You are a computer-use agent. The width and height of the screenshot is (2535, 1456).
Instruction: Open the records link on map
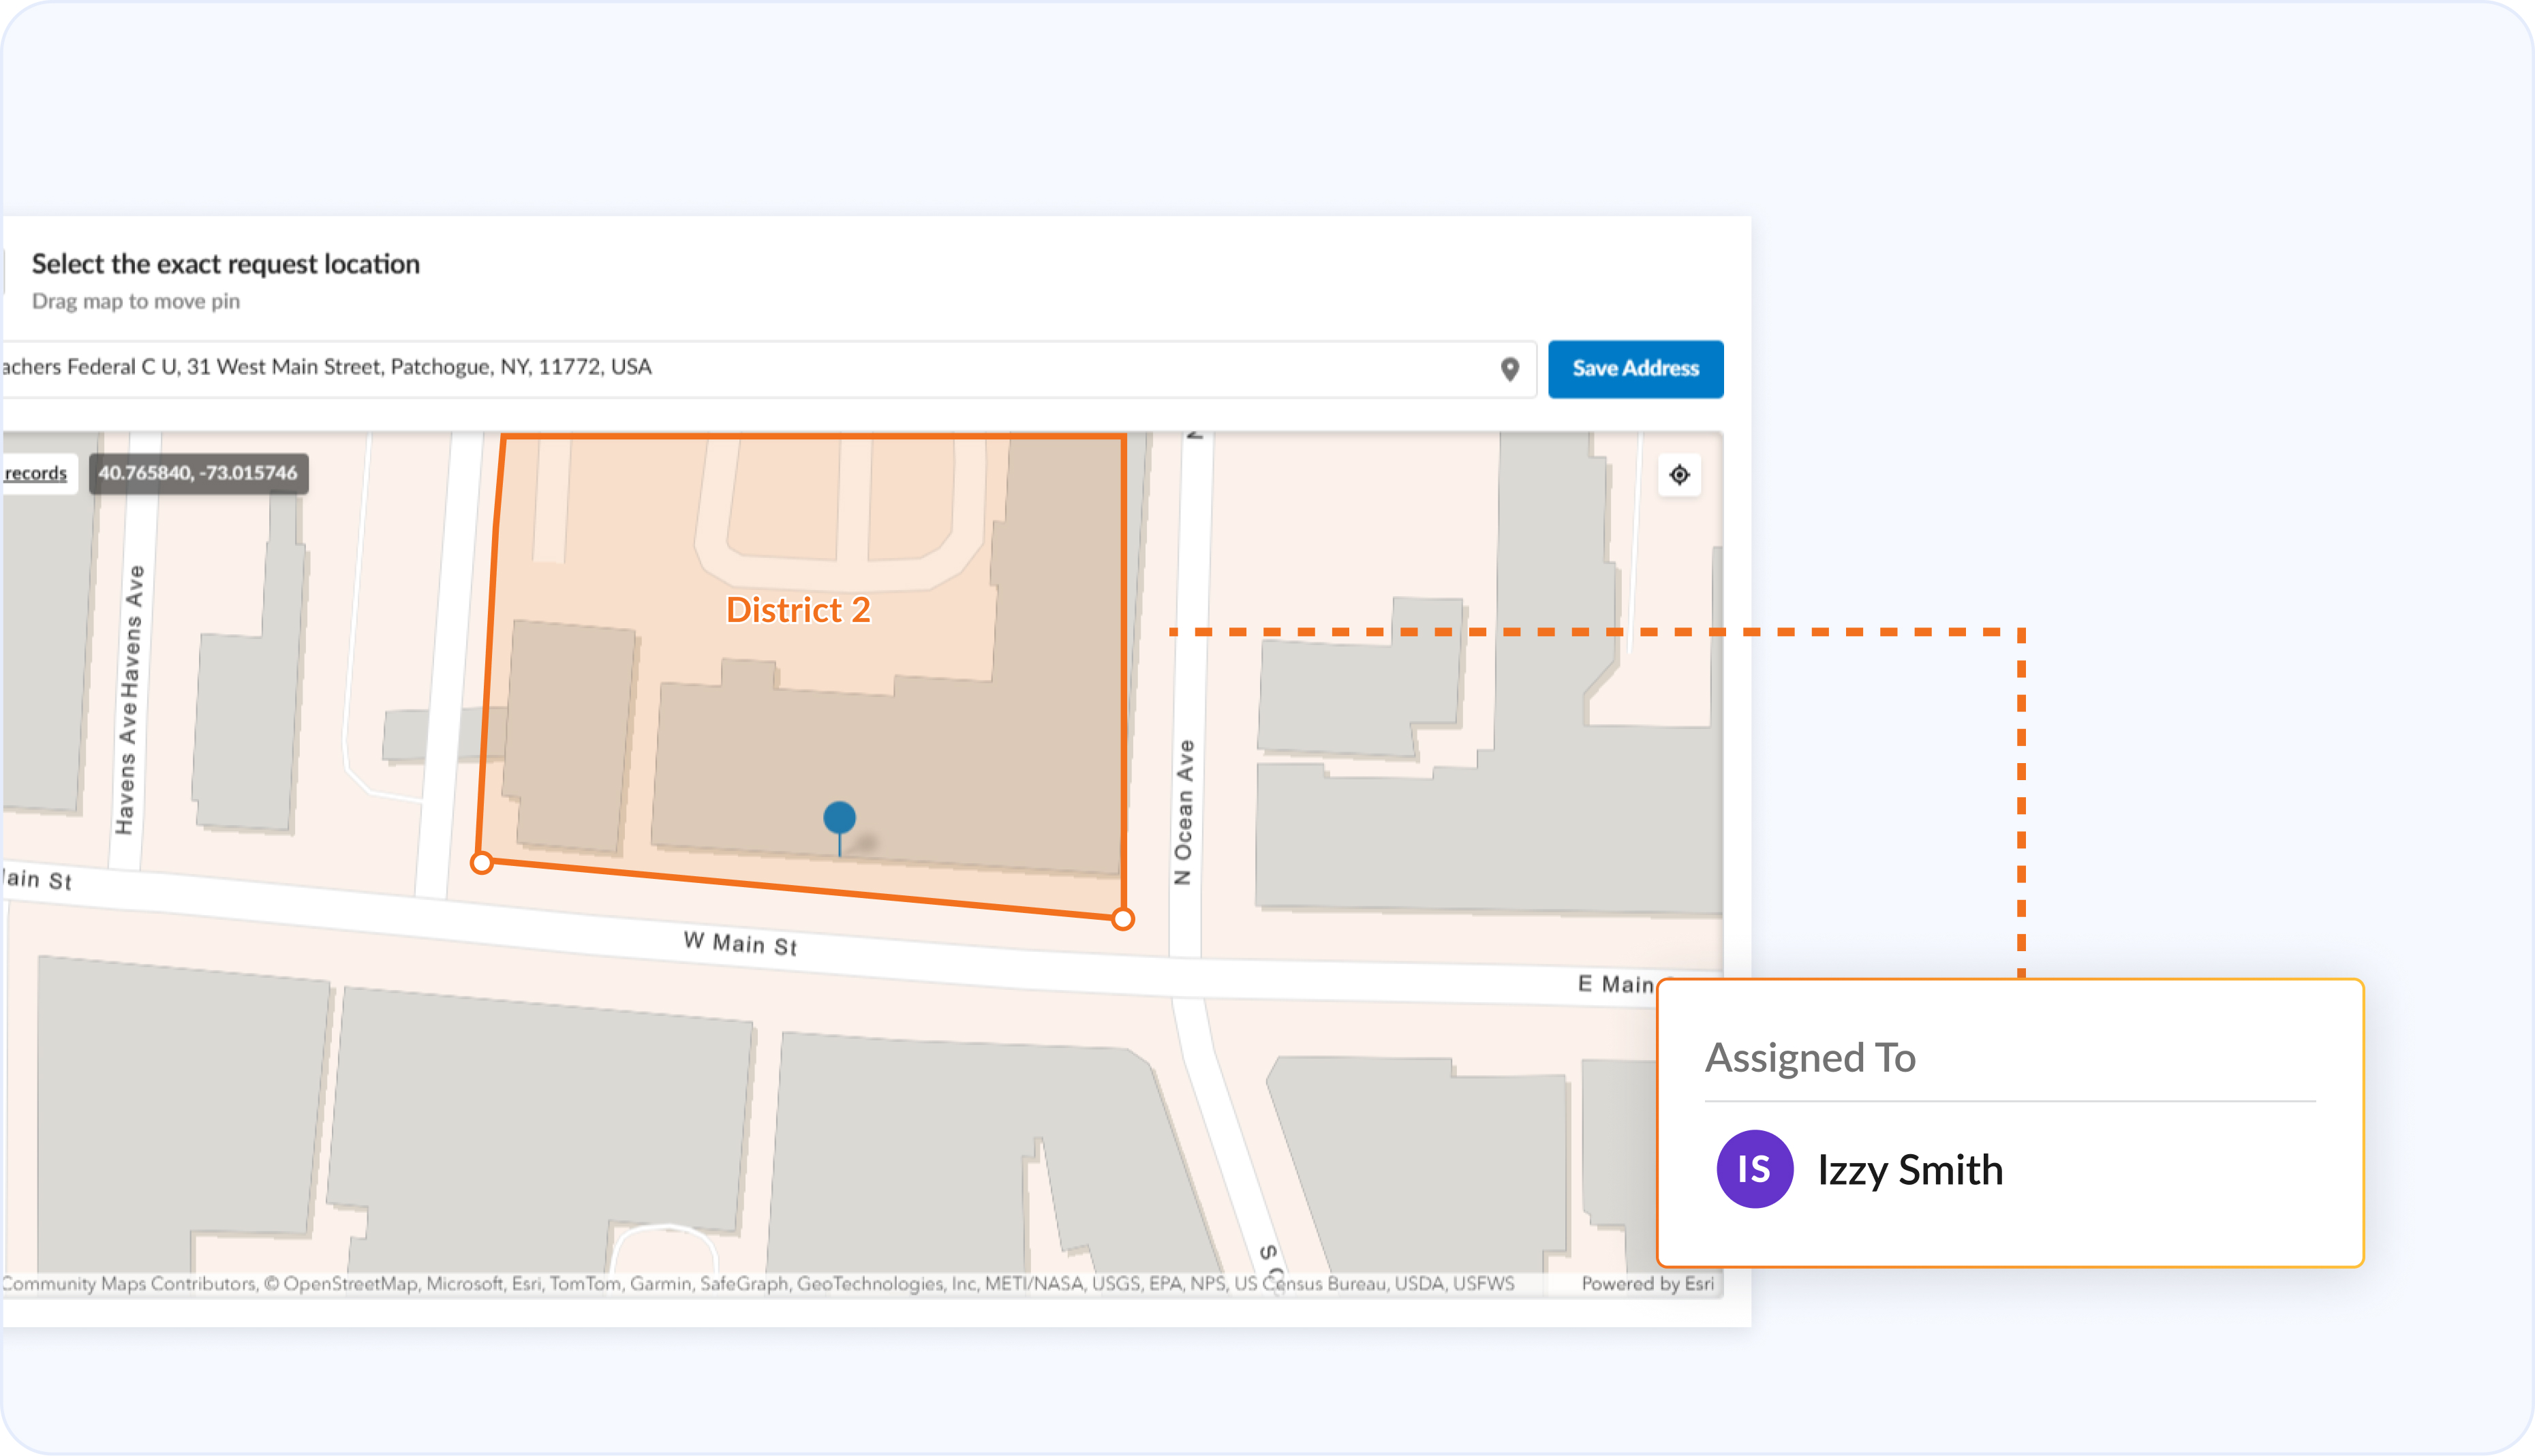click(36, 473)
